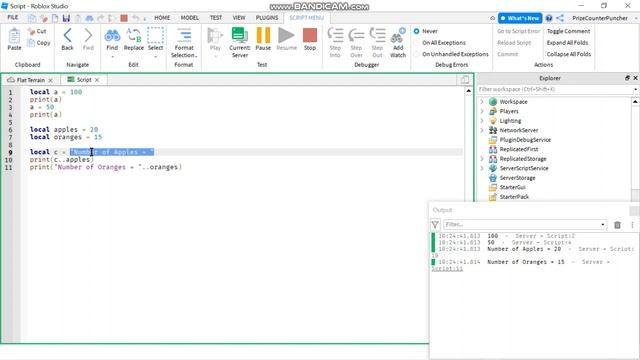Expand the NetworkServer tree node
640x360 pixels.
click(482, 130)
